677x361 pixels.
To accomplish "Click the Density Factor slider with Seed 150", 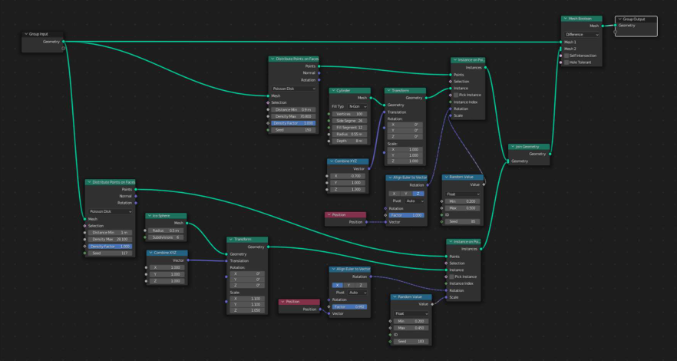I will pyautogui.click(x=294, y=123).
